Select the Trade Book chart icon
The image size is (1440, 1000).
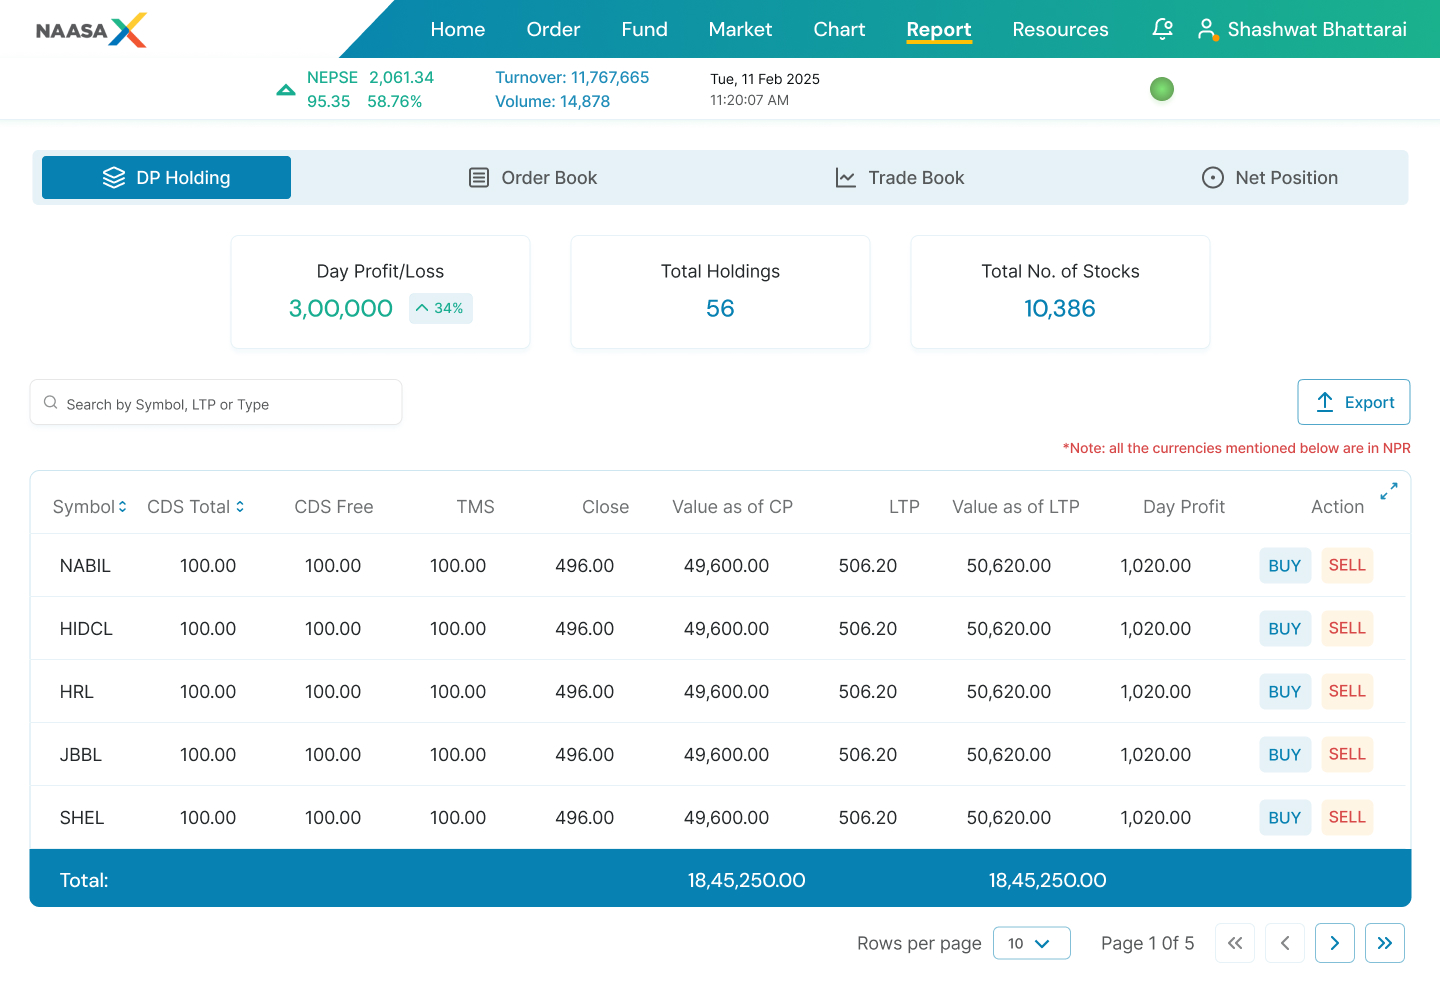click(x=845, y=177)
